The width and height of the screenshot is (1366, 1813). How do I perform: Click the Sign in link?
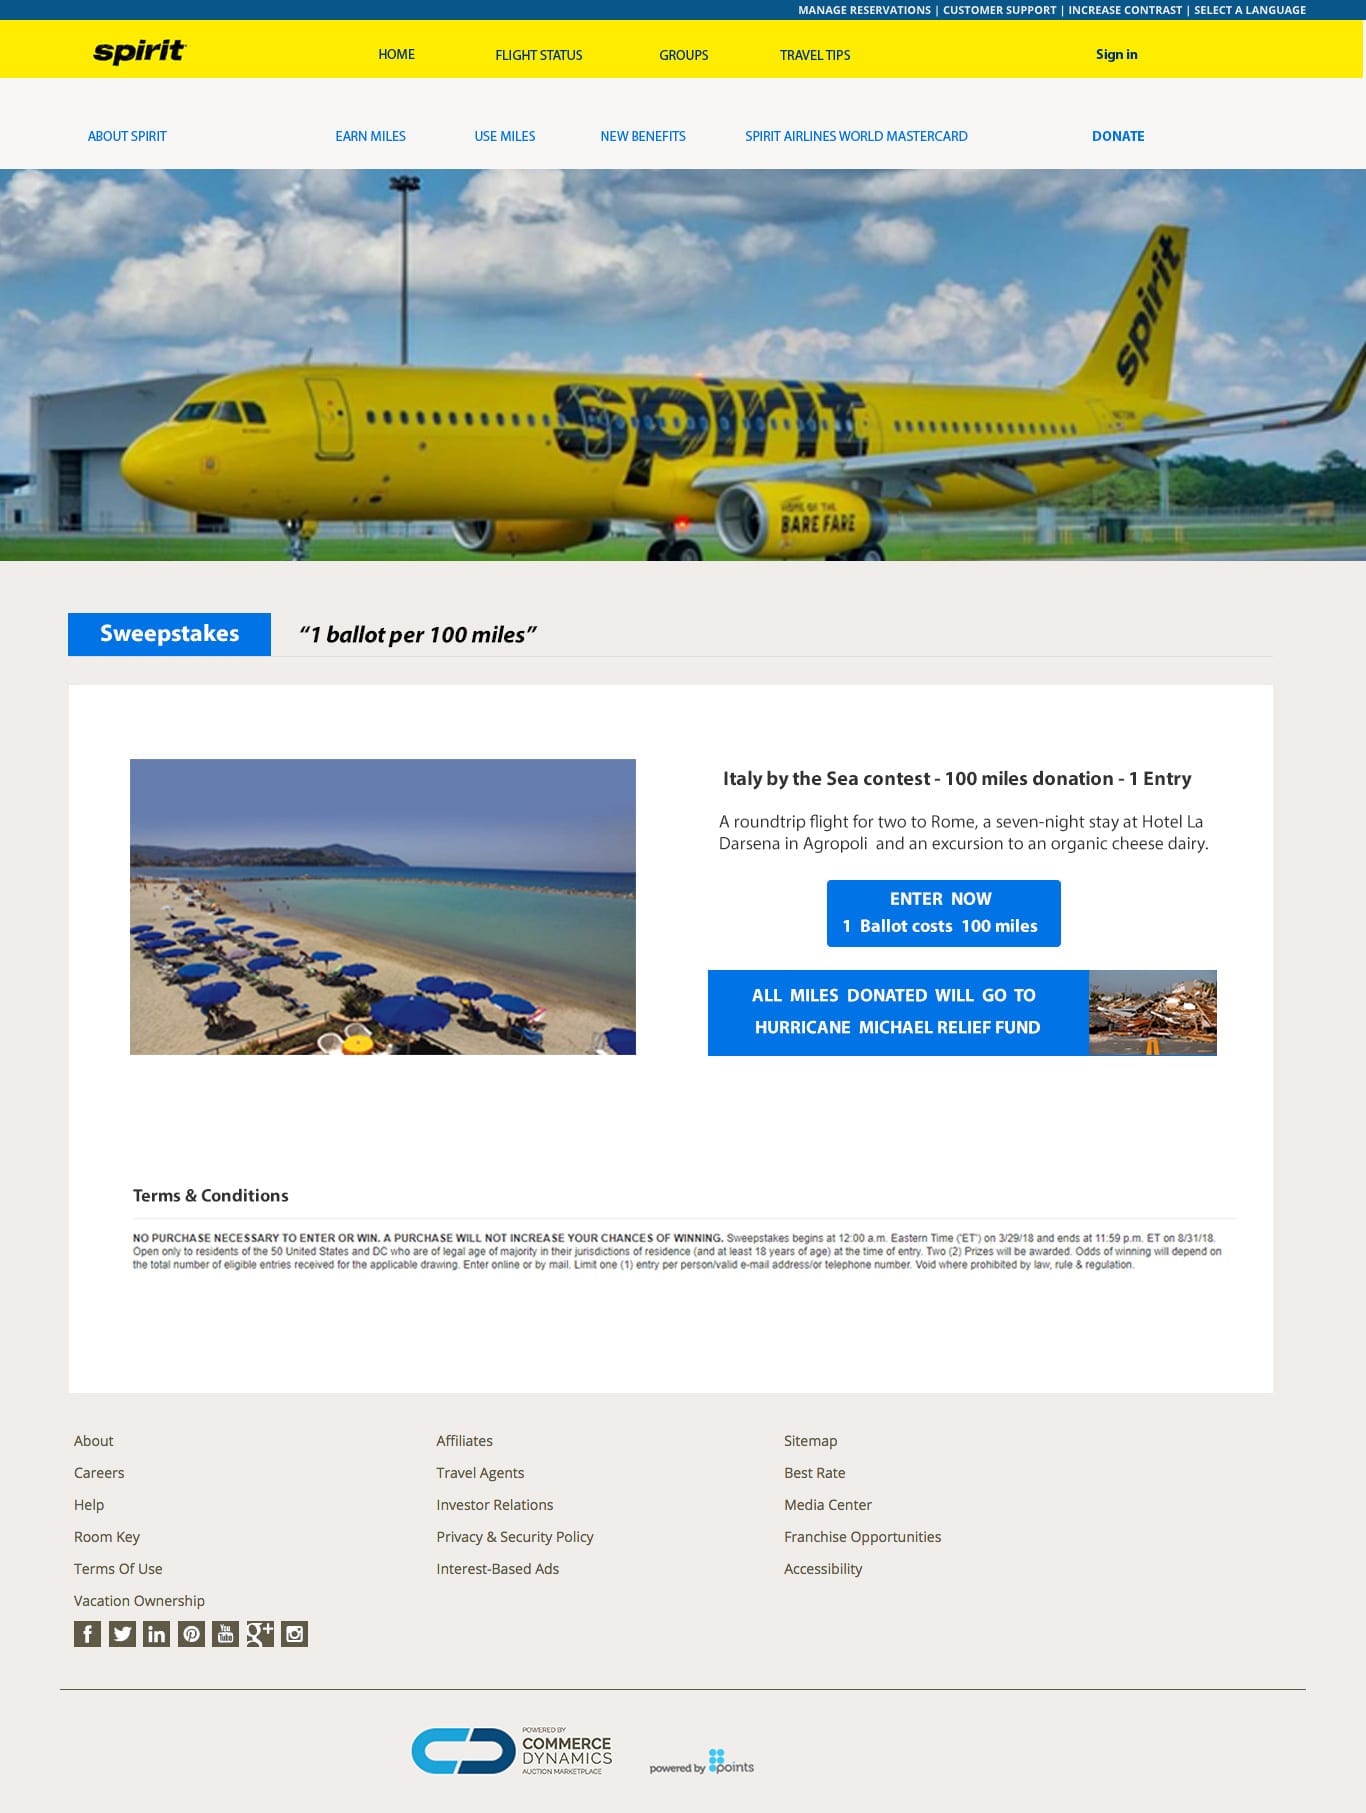coord(1116,54)
